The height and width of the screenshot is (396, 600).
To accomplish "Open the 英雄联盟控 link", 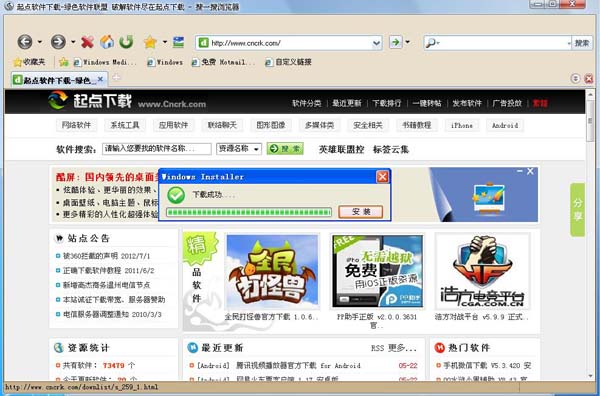I will pos(341,149).
